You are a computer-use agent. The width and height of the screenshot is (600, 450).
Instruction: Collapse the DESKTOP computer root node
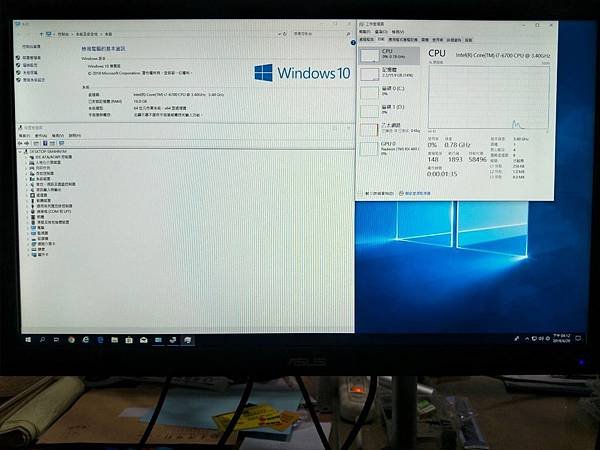[x=20, y=152]
